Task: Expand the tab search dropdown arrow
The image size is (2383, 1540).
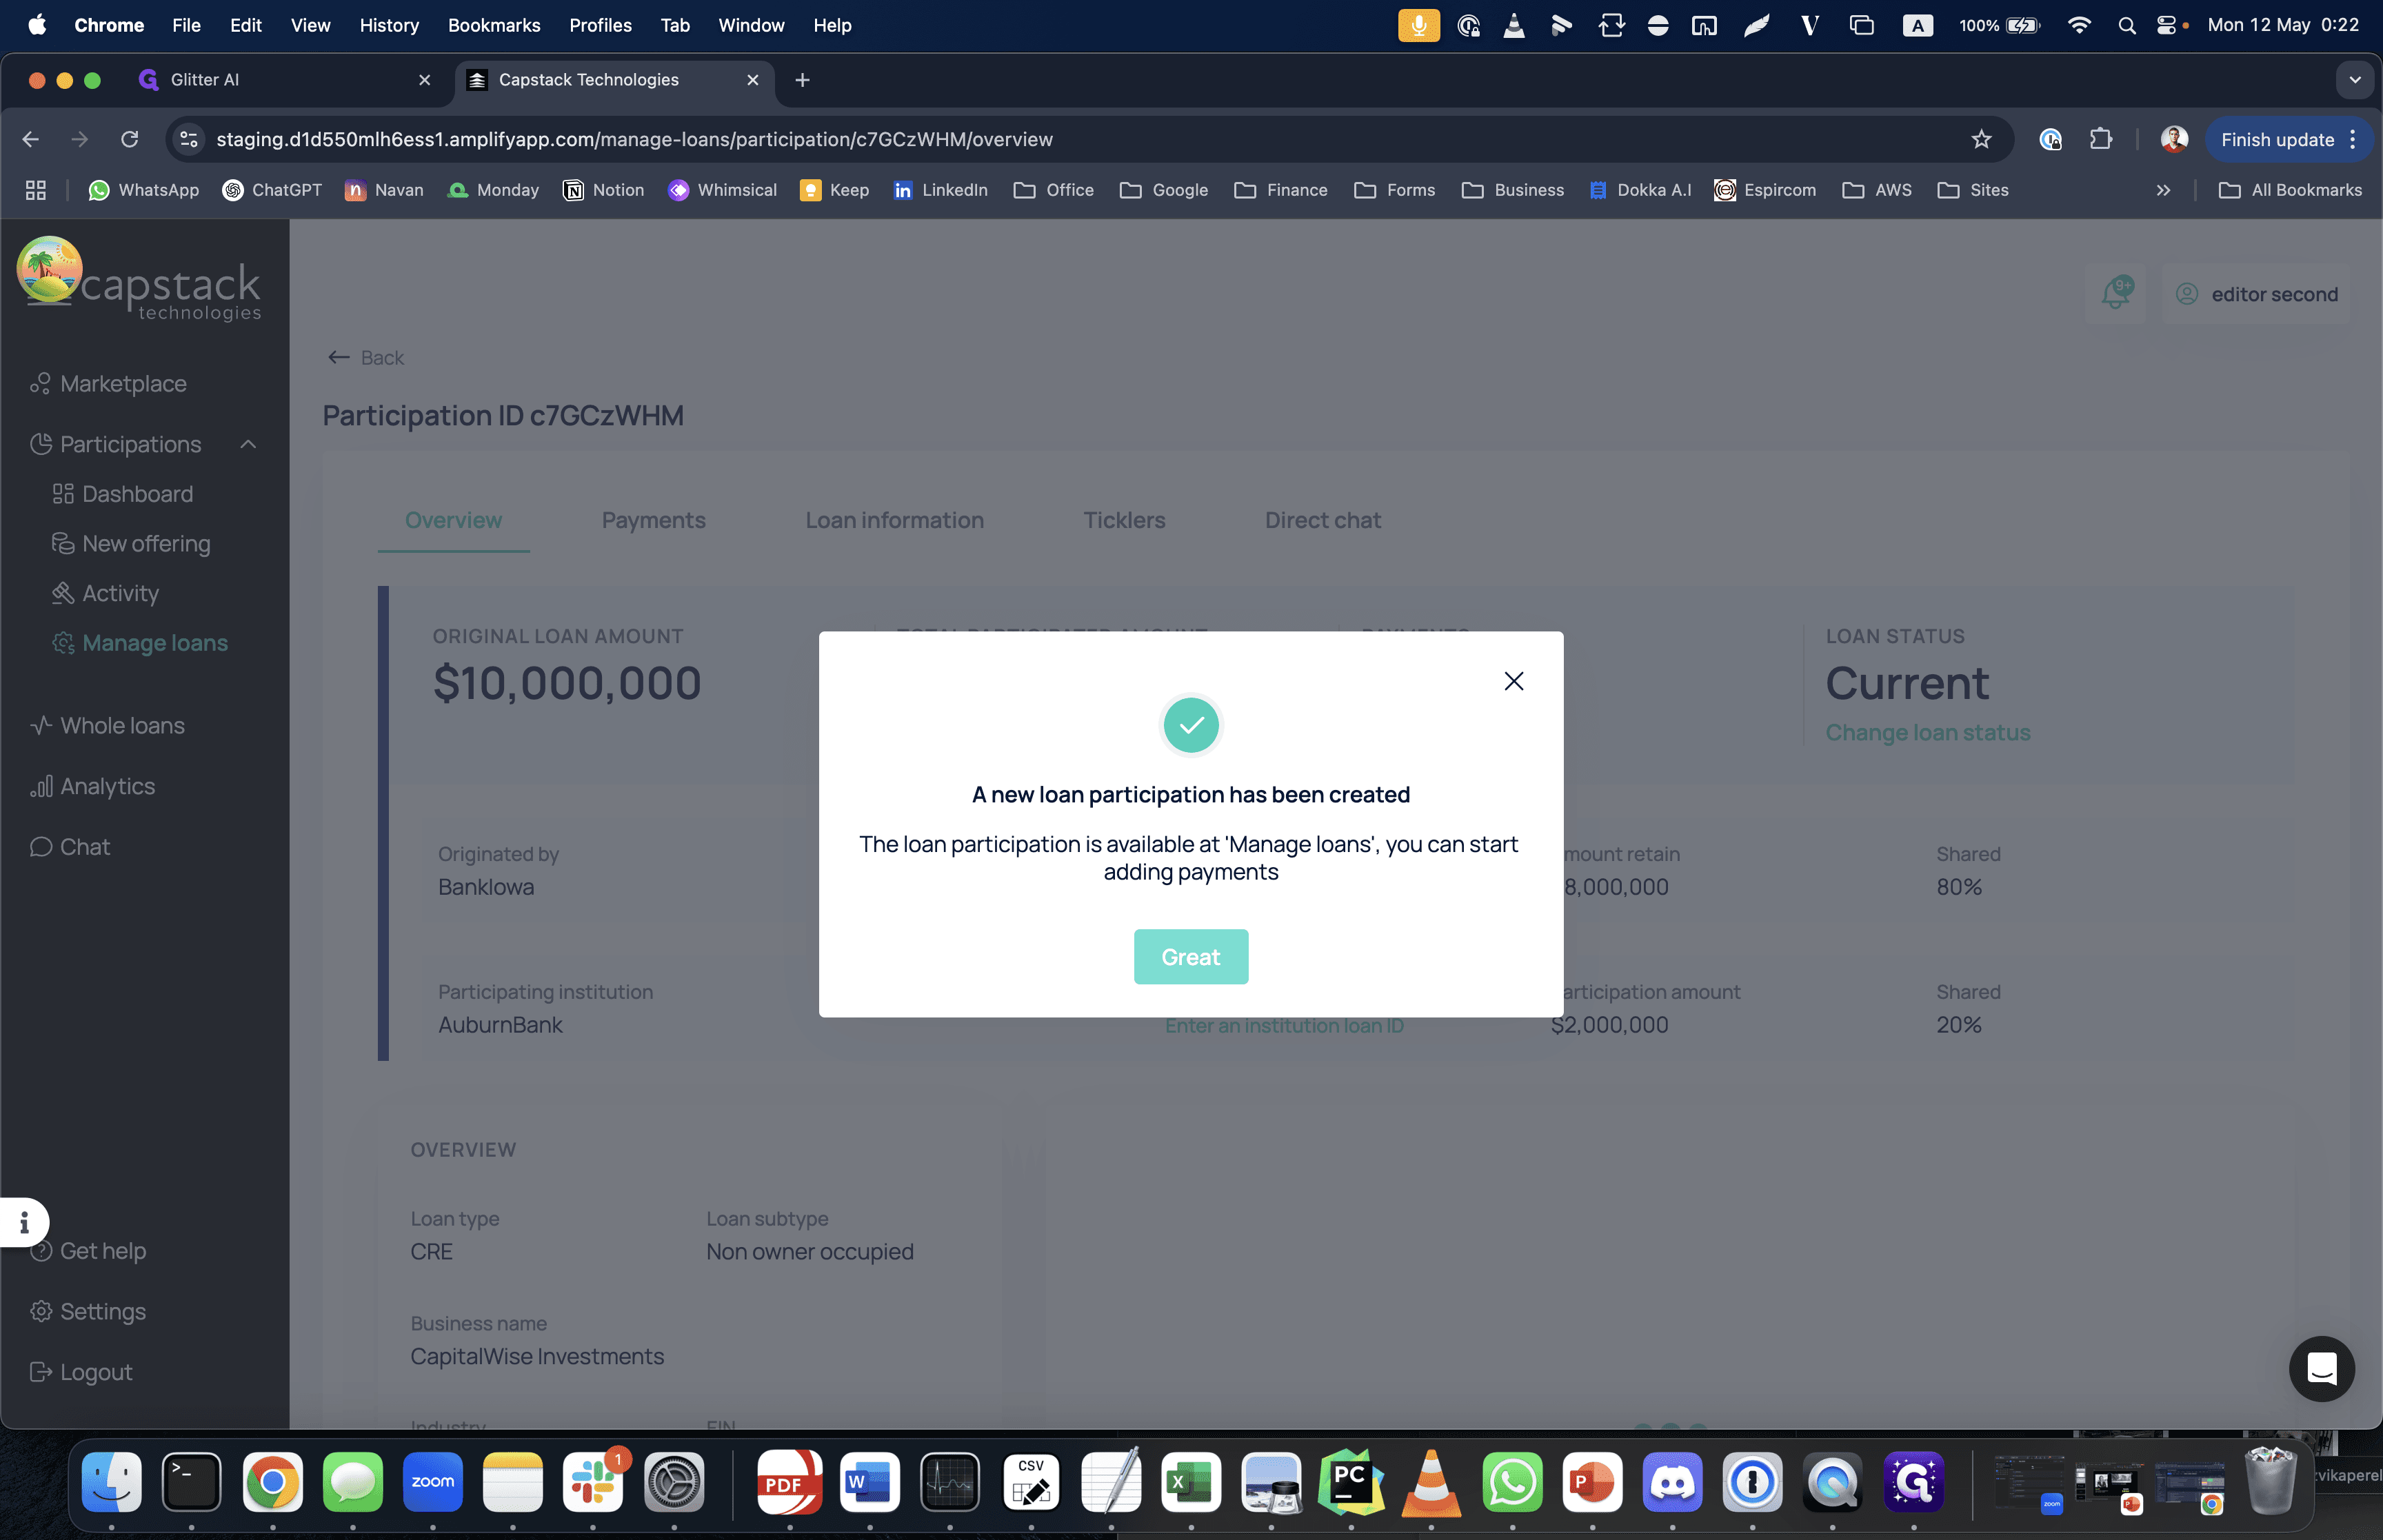Action: tap(2354, 80)
